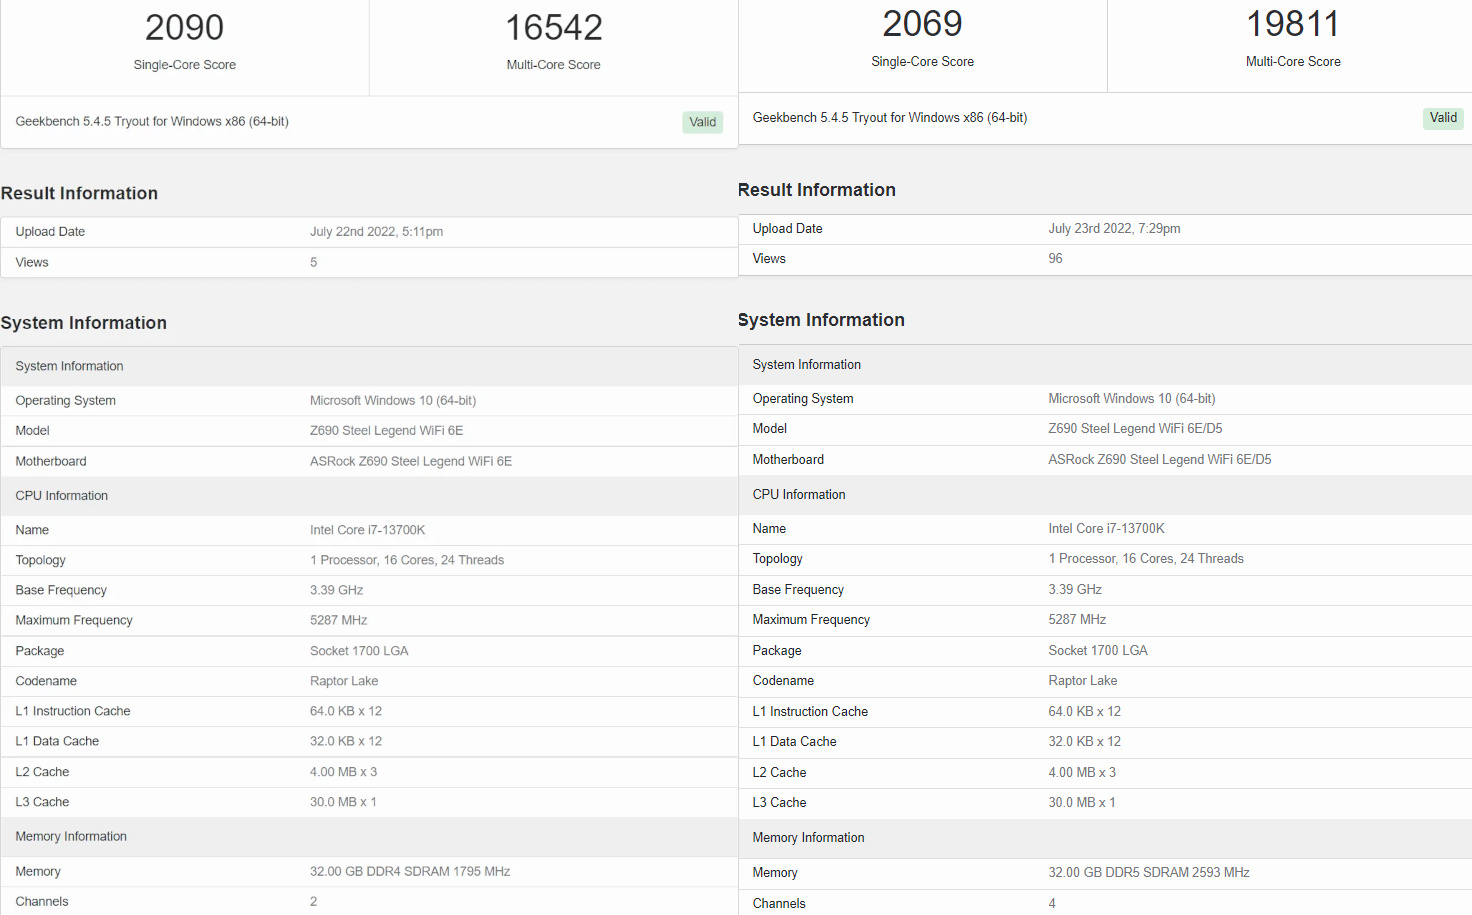Click left L1 Instruction Cache 64.0 KB value
Screen dimensions: 1472x915
[x=346, y=712]
